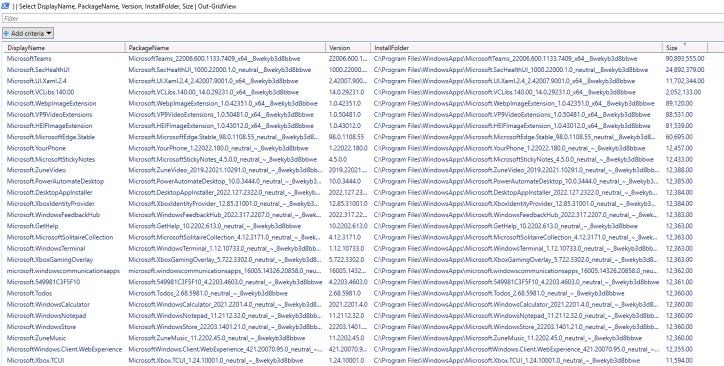Sort by the InstallFolder column header
This screenshot has height=366, width=724.
click(516, 48)
